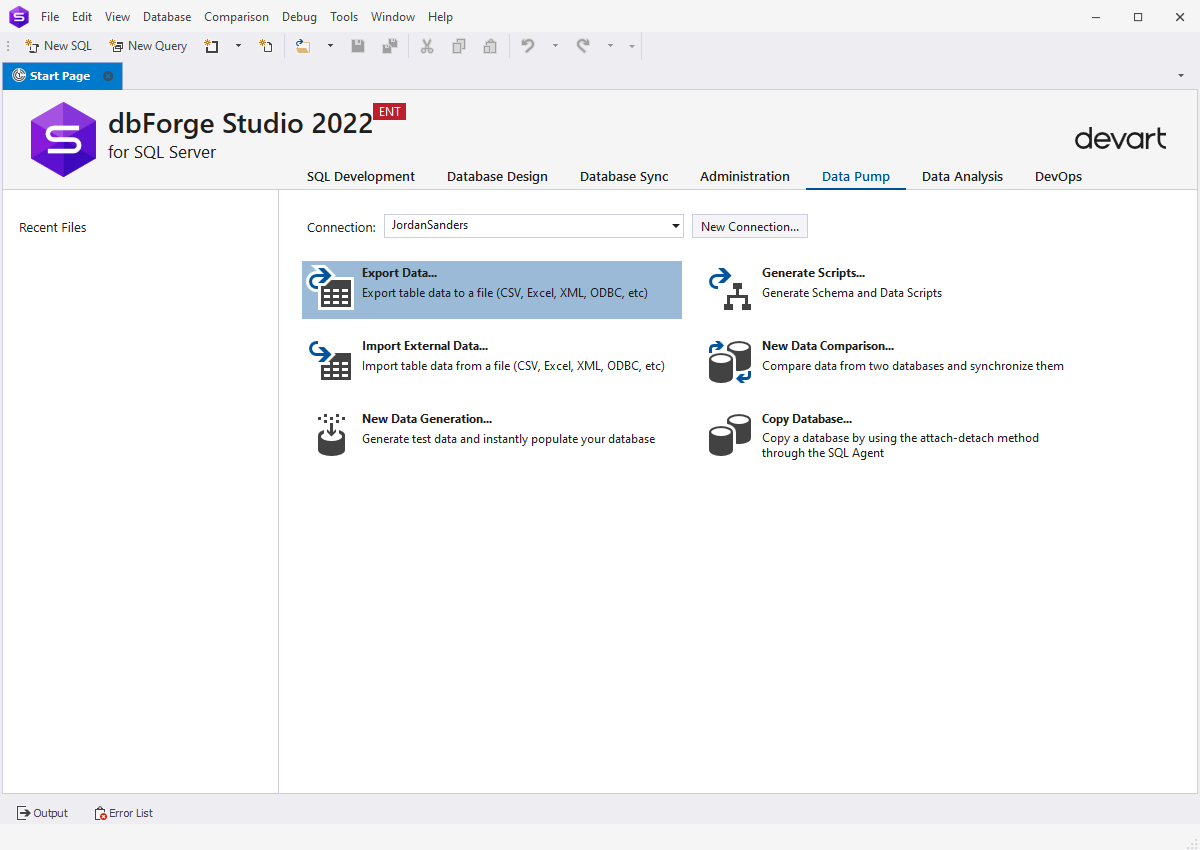Click the Save All toolbar icon
Screen dimensions: 1200x850
click(390, 46)
